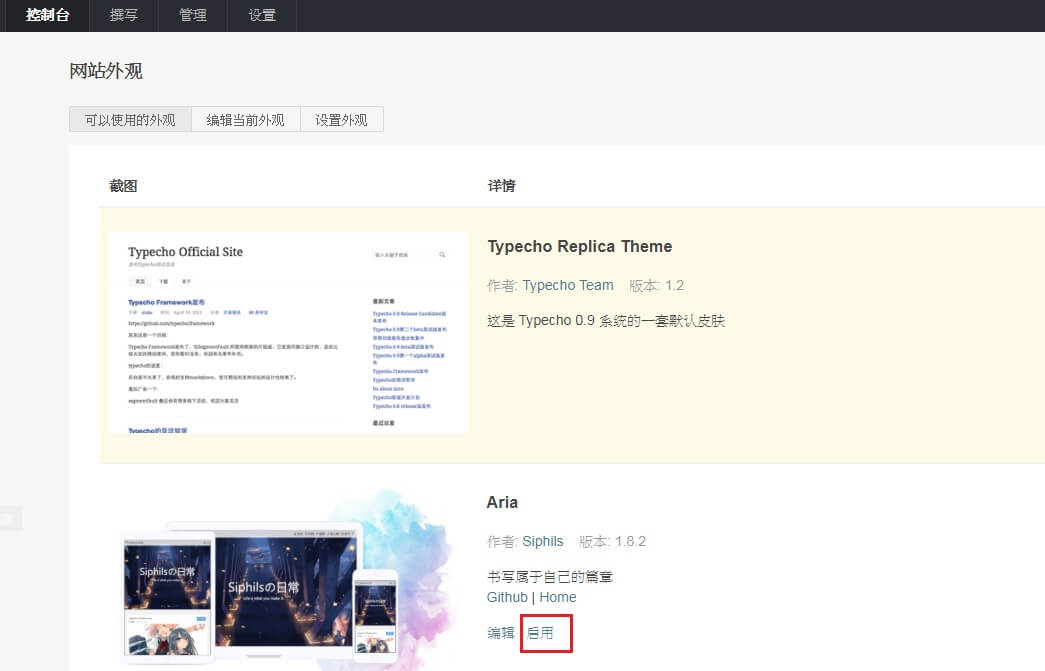The height and width of the screenshot is (671, 1045).
Task: Switch to the 设置外观 tab
Action: click(341, 118)
